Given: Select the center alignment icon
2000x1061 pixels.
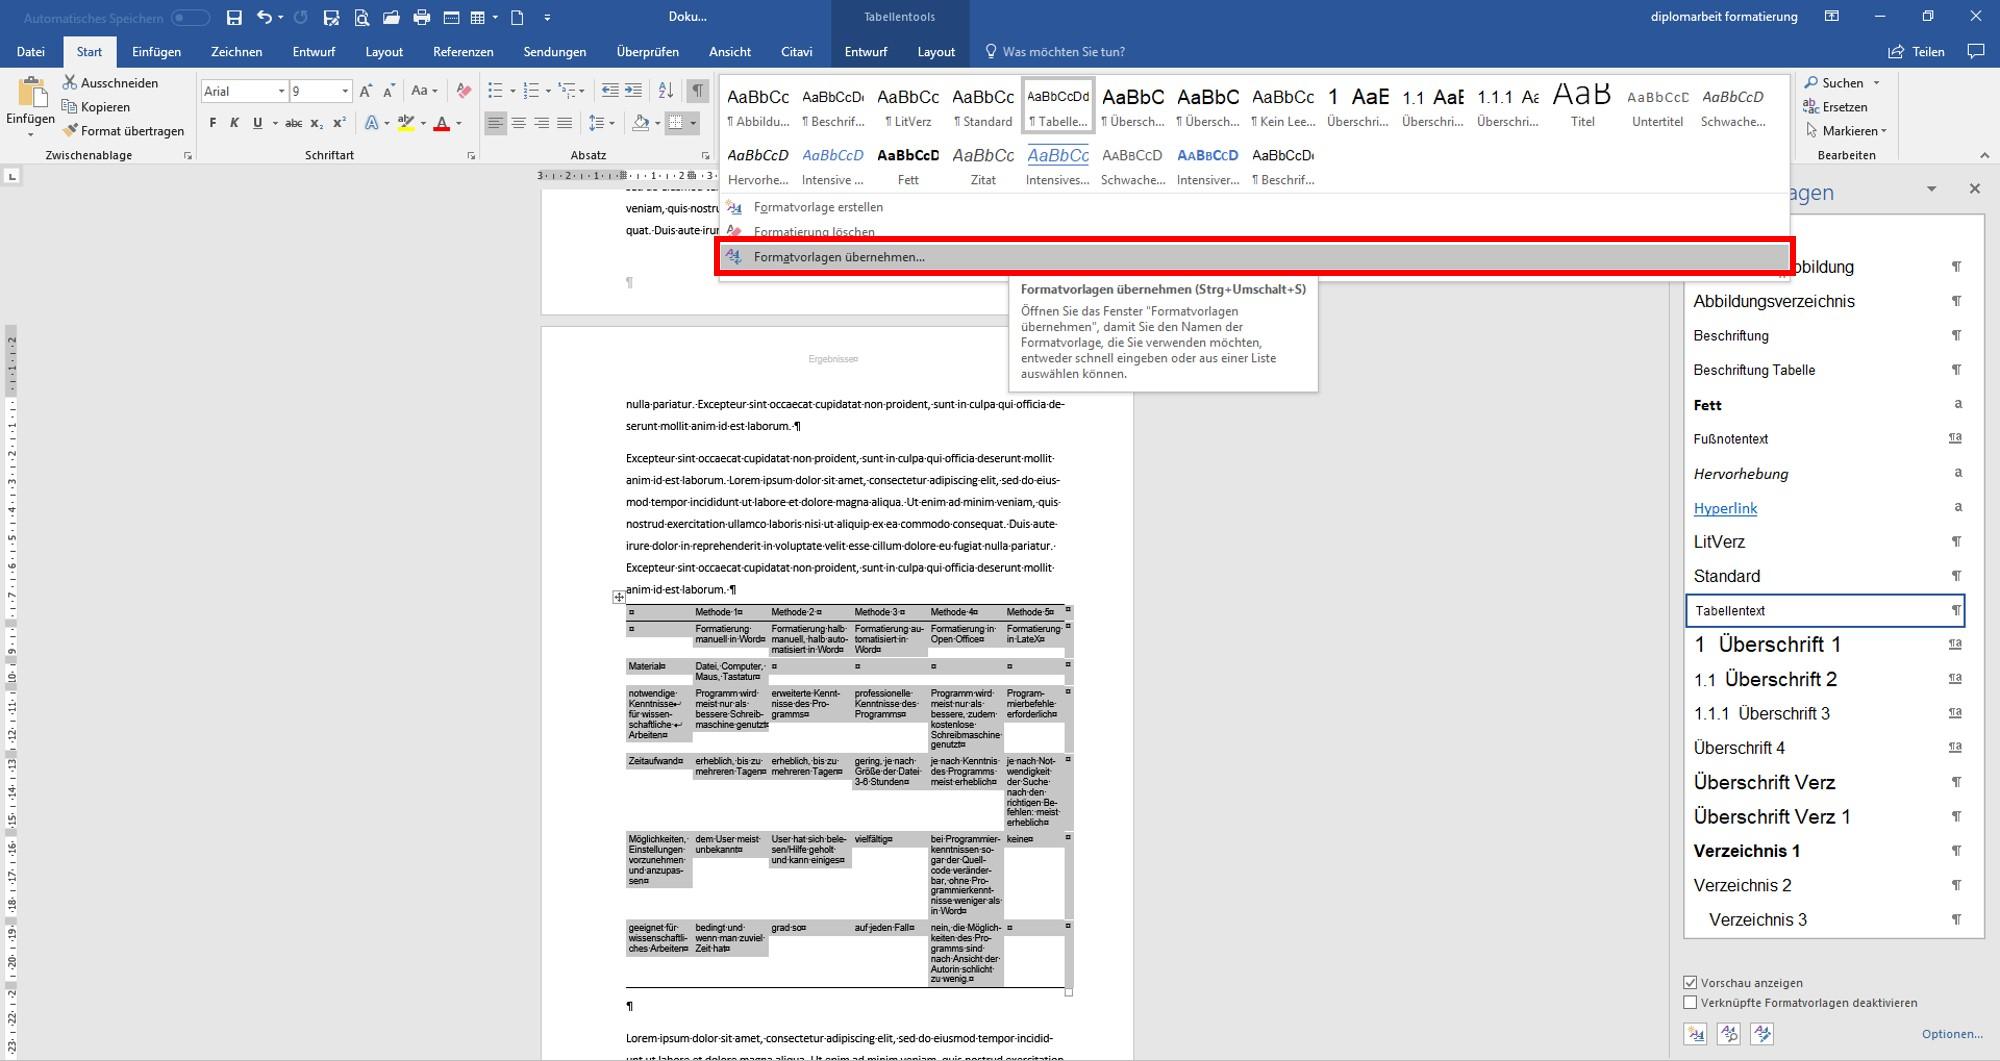Looking at the screenshot, I should (518, 123).
